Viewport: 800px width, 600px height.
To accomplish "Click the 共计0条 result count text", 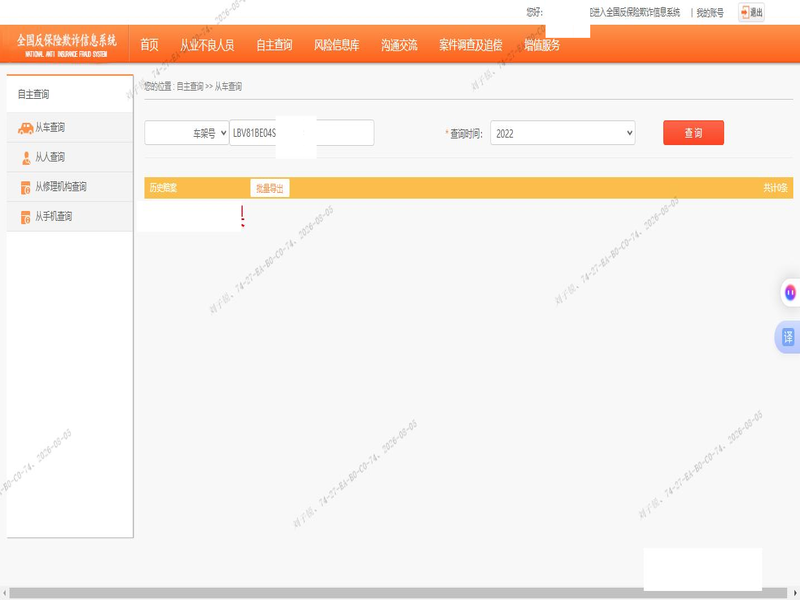I will 775,188.
